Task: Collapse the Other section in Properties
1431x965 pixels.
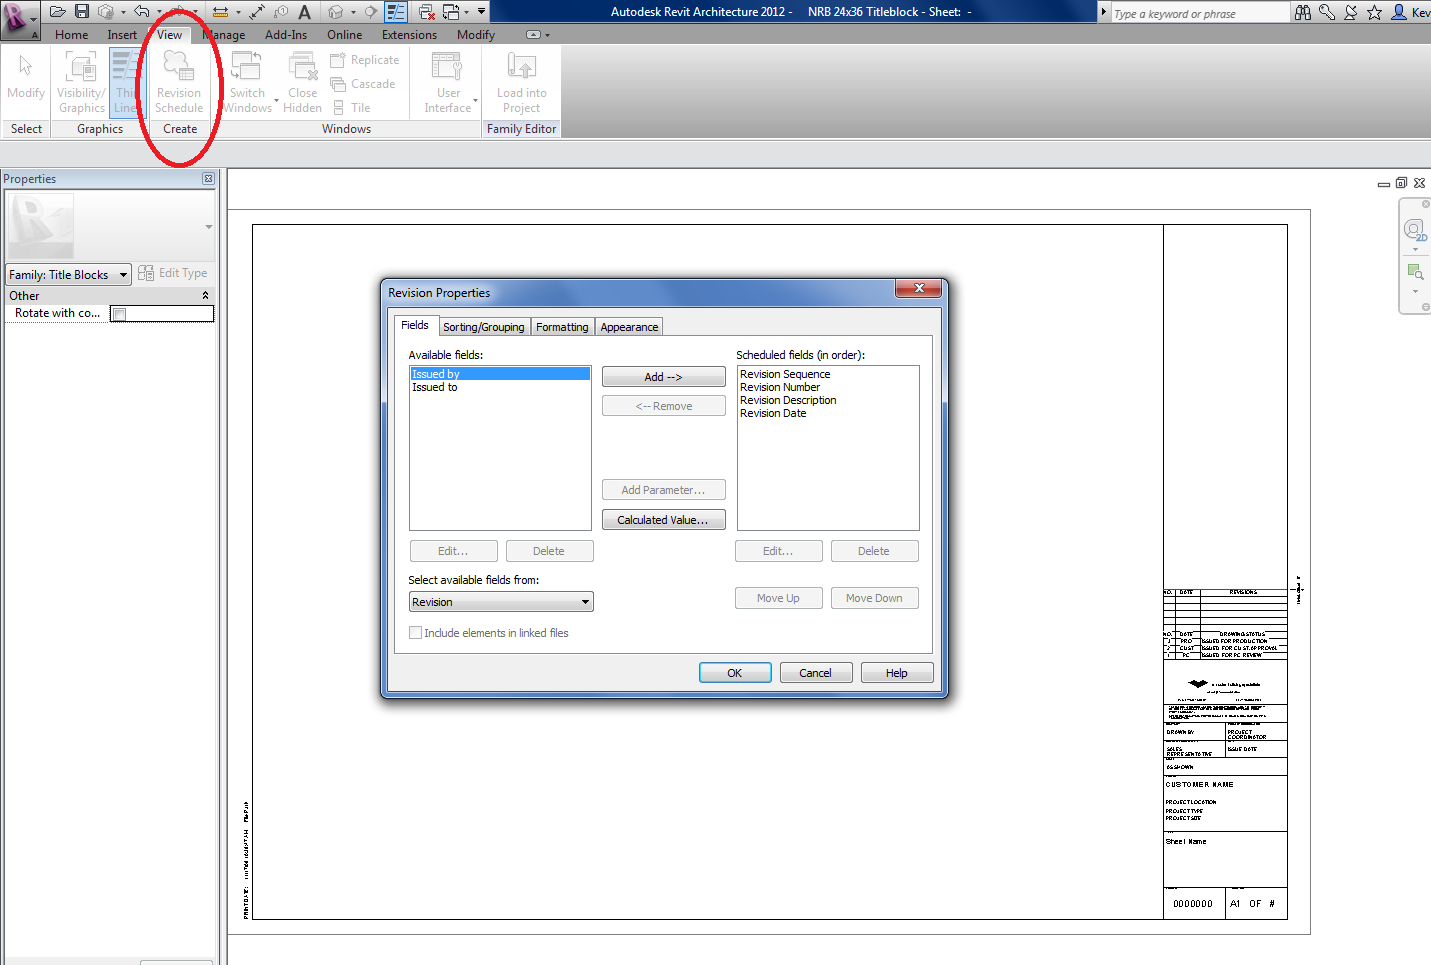Action: coord(205,296)
